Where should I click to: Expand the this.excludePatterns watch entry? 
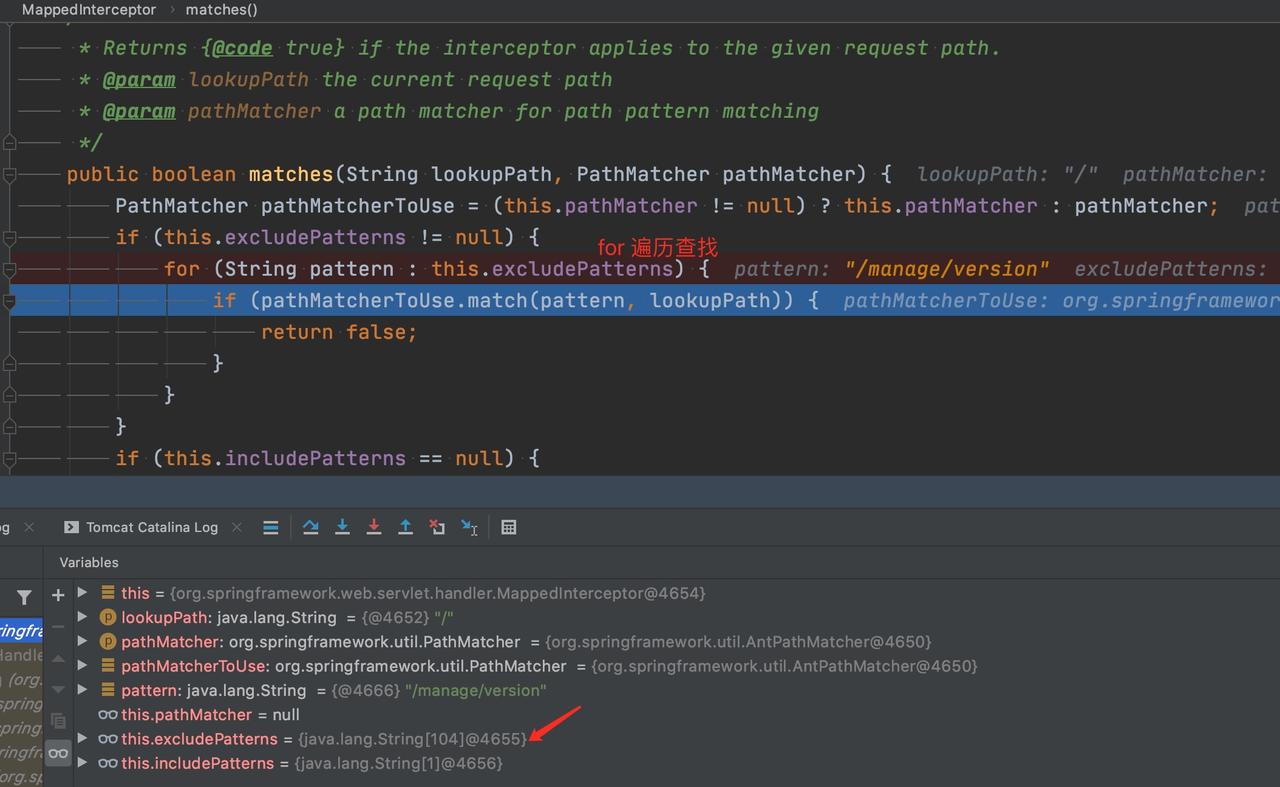point(83,739)
